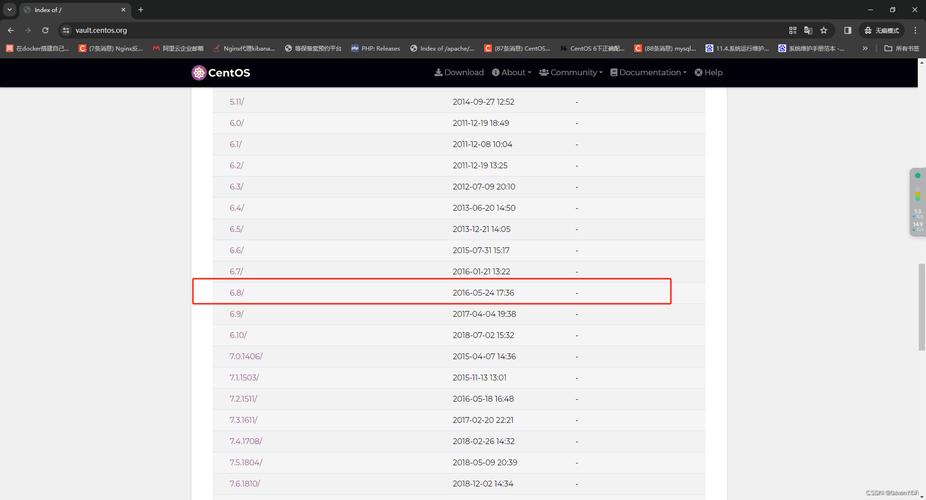The height and width of the screenshot is (500, 926).
Task: Open the mysql bookmark
Action: click(x=665, y=48)
